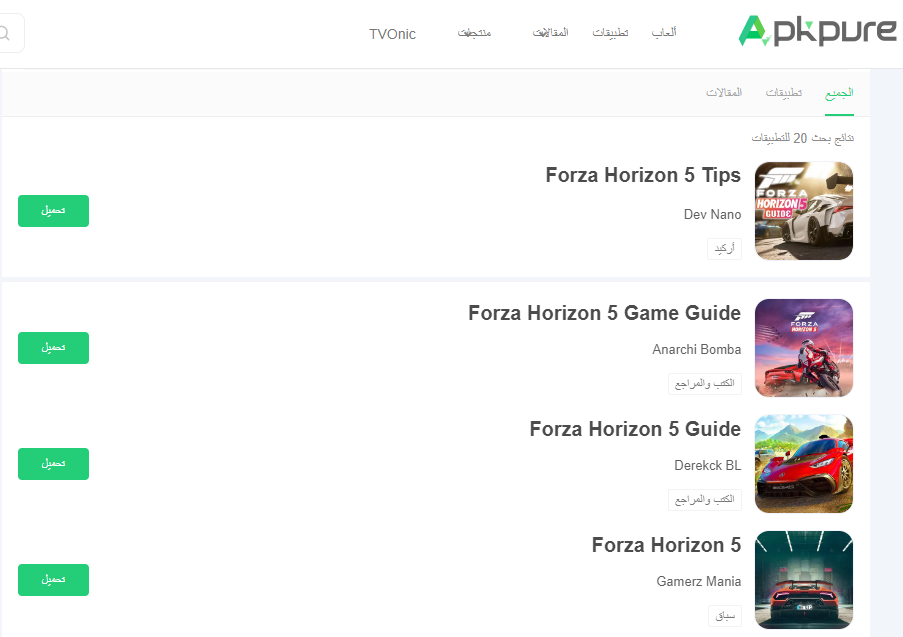Viewport: 903px width, 637px height.
Task: Click developer name Gamerz Mania
Action: tap(699, 582)
